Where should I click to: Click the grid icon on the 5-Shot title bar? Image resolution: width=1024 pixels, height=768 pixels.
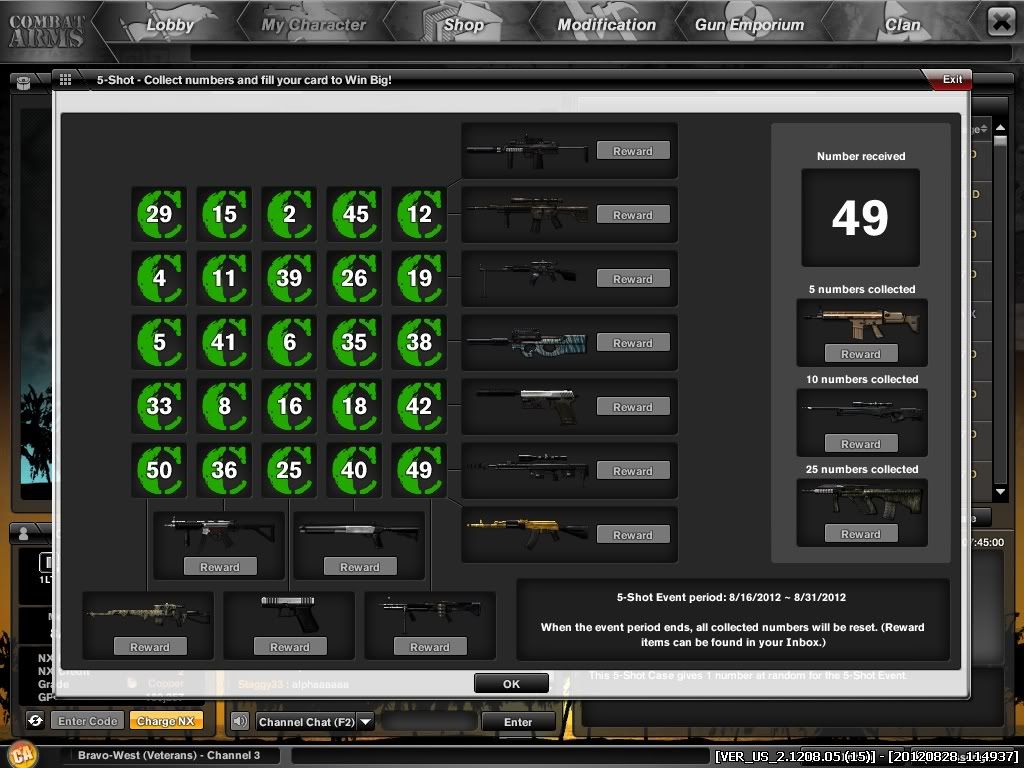point(66,79)
